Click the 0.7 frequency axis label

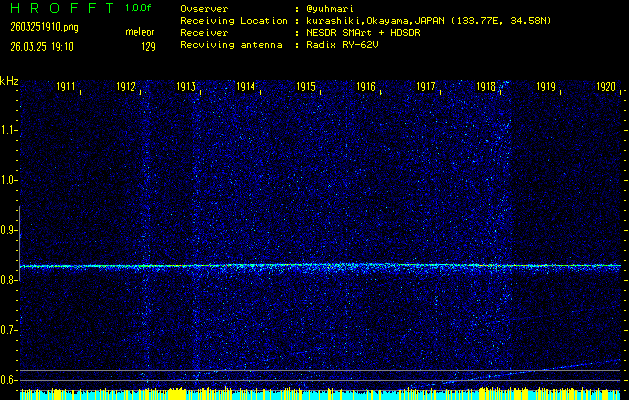(8, 330)
